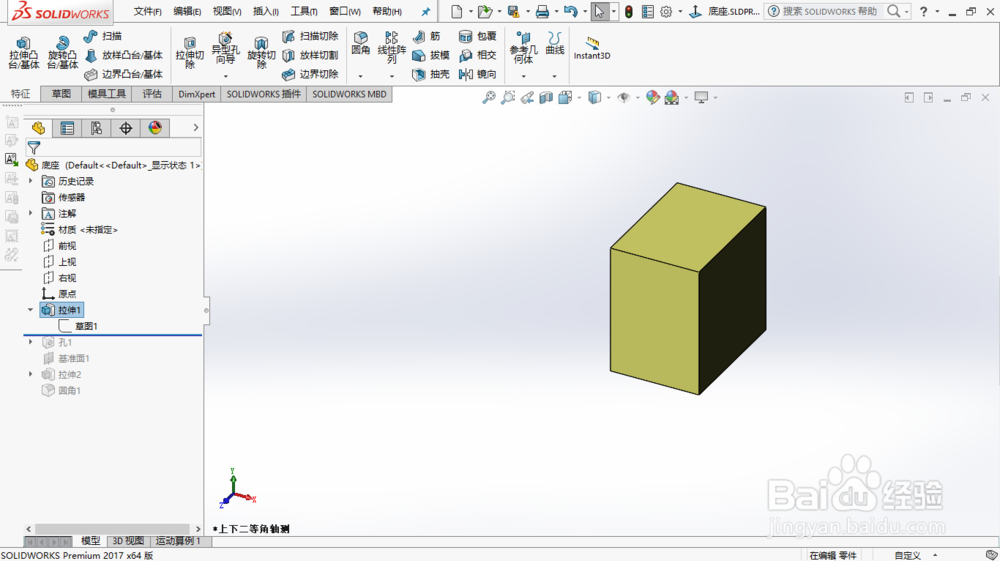Toggle Instant3D mode
Image resolution: width=1000 pixels, height=561 pixels.
(x=592, y=48)
